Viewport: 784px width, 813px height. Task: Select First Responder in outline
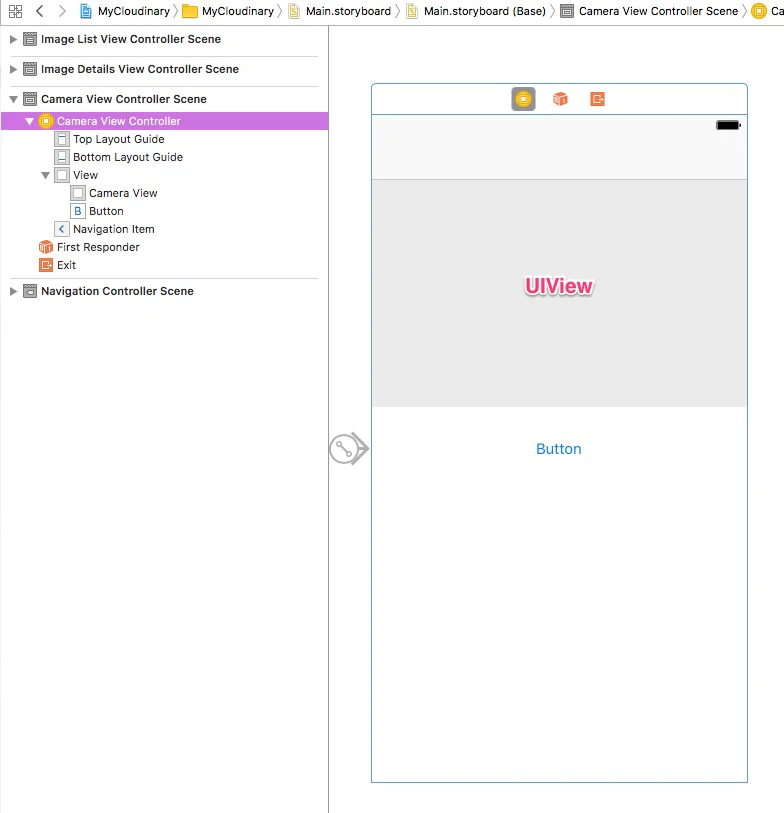pyautogui.click(x=164, y=247)
